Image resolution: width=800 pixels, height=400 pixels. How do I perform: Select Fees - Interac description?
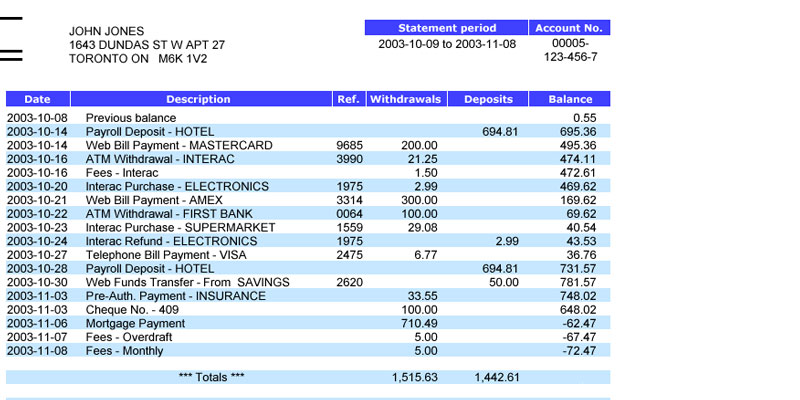[122, 173]
